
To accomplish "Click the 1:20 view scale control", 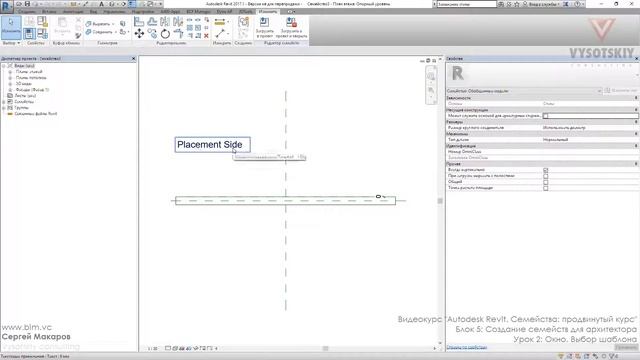I will coord(153,349).
